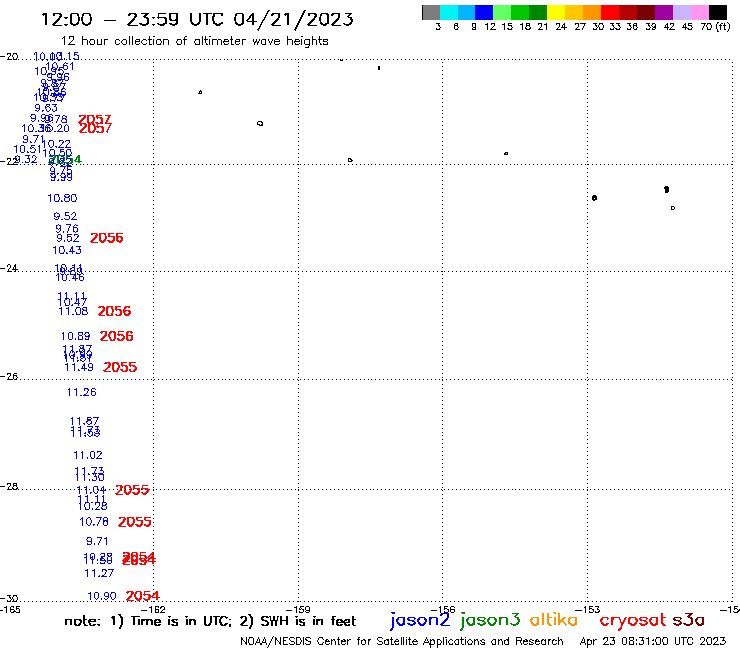
Task: Select the bright red swatch in the scale
Action: [x=610, y=12]
